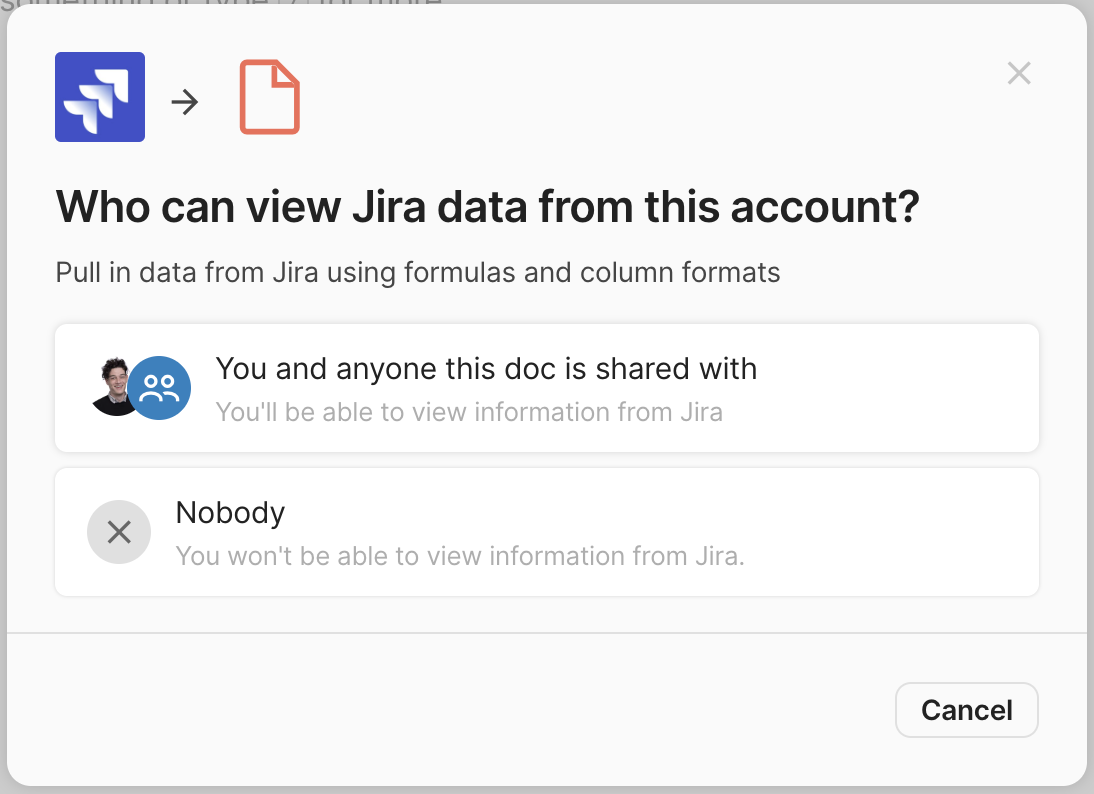Click the "Pull in data from Jira" description text
This screenshot has height=794, width=1094.
(x=417, y=273)
